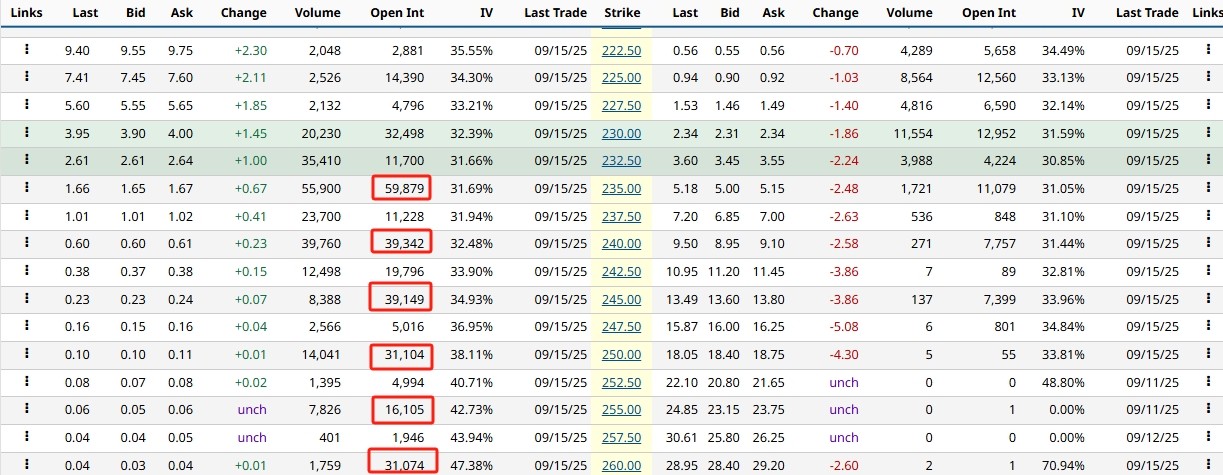
Task: Click the red-boxed 16,105 open interest value
Action: (x=402, y=409)
